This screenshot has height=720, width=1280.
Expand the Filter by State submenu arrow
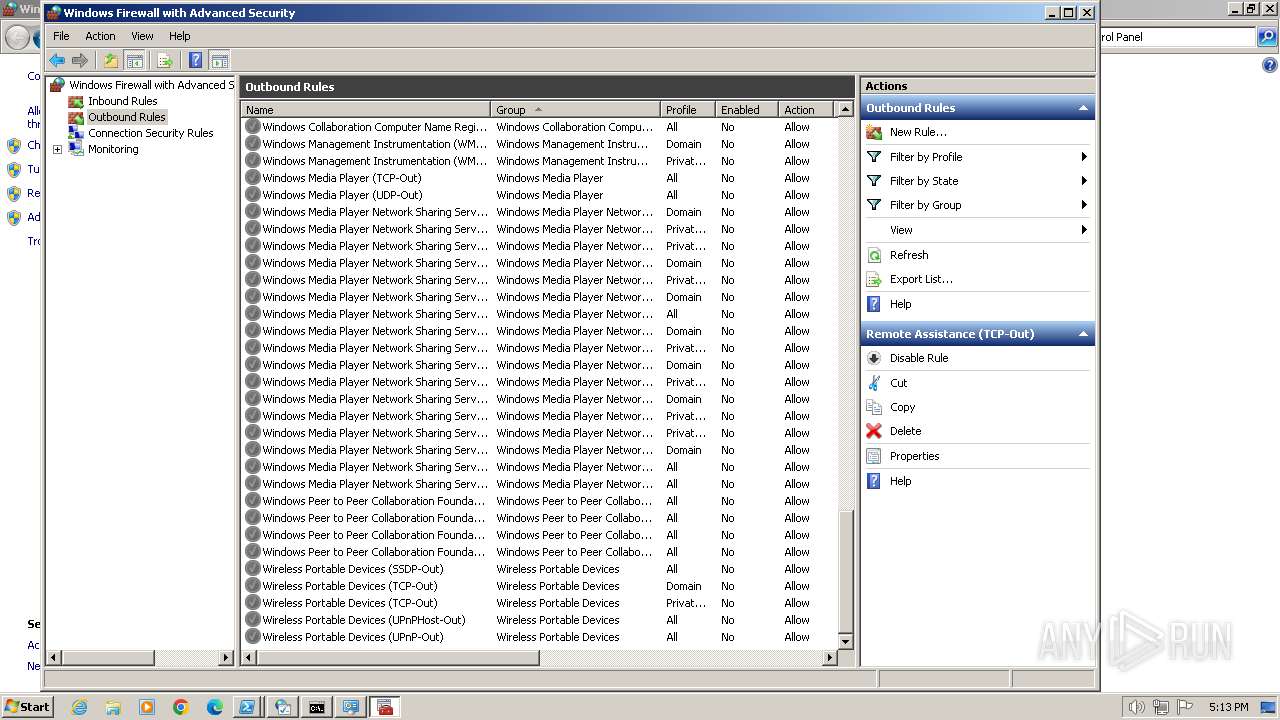[x=1084, y=181]
